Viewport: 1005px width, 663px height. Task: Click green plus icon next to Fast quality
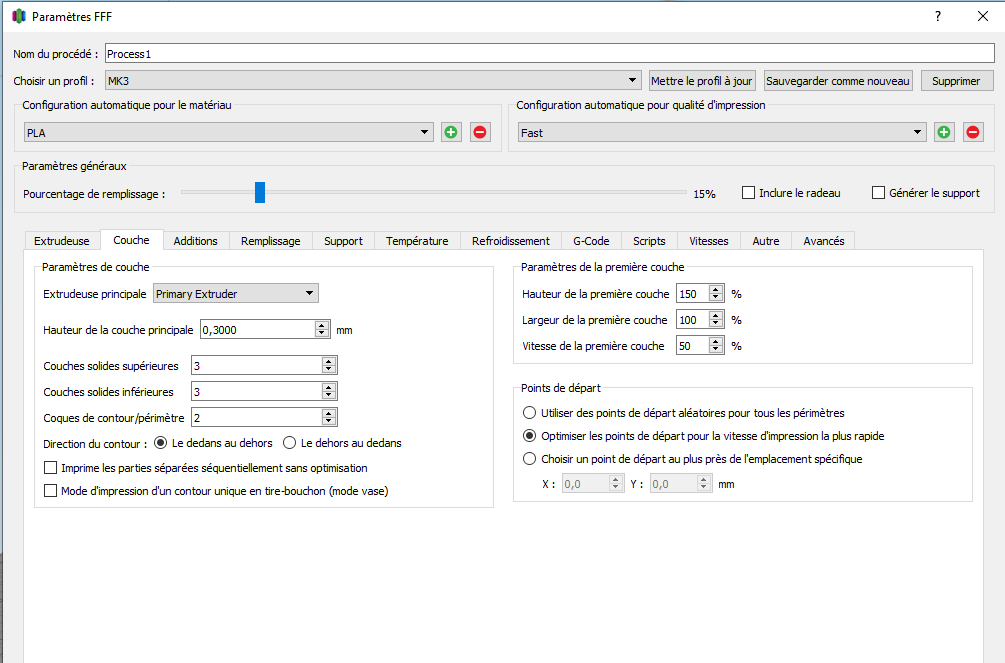[944, 132]
